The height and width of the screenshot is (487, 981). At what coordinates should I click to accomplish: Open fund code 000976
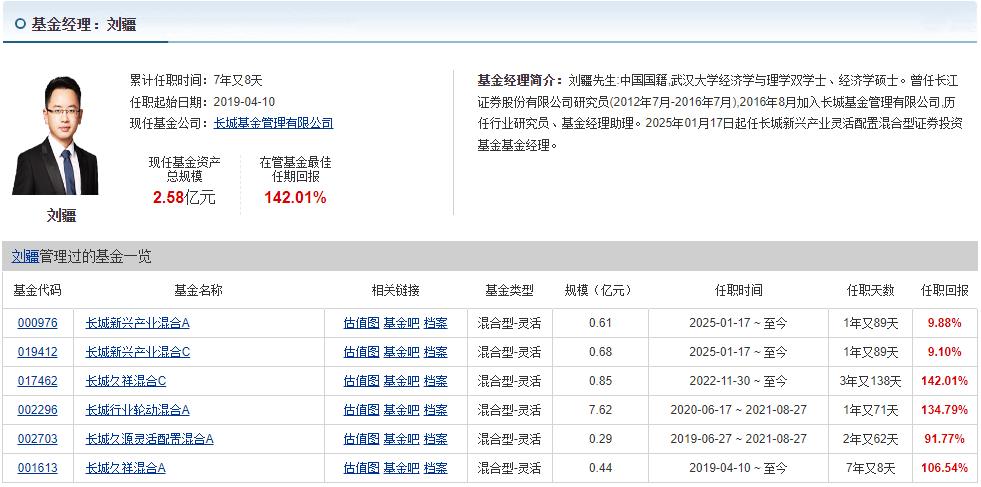38,323
